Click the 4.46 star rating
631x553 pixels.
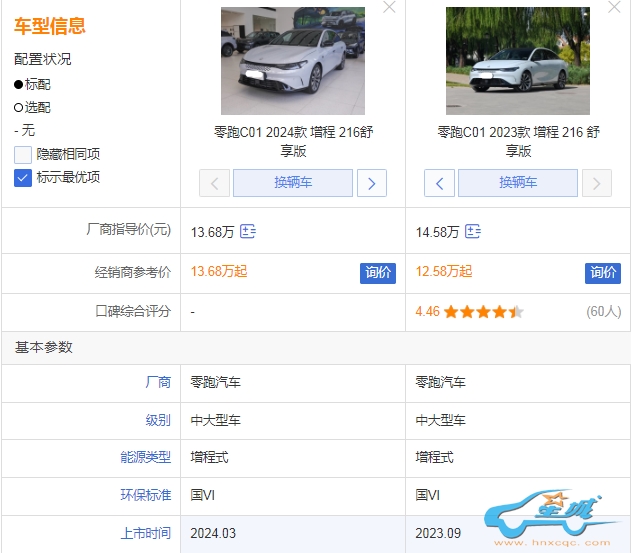[470, 312]
